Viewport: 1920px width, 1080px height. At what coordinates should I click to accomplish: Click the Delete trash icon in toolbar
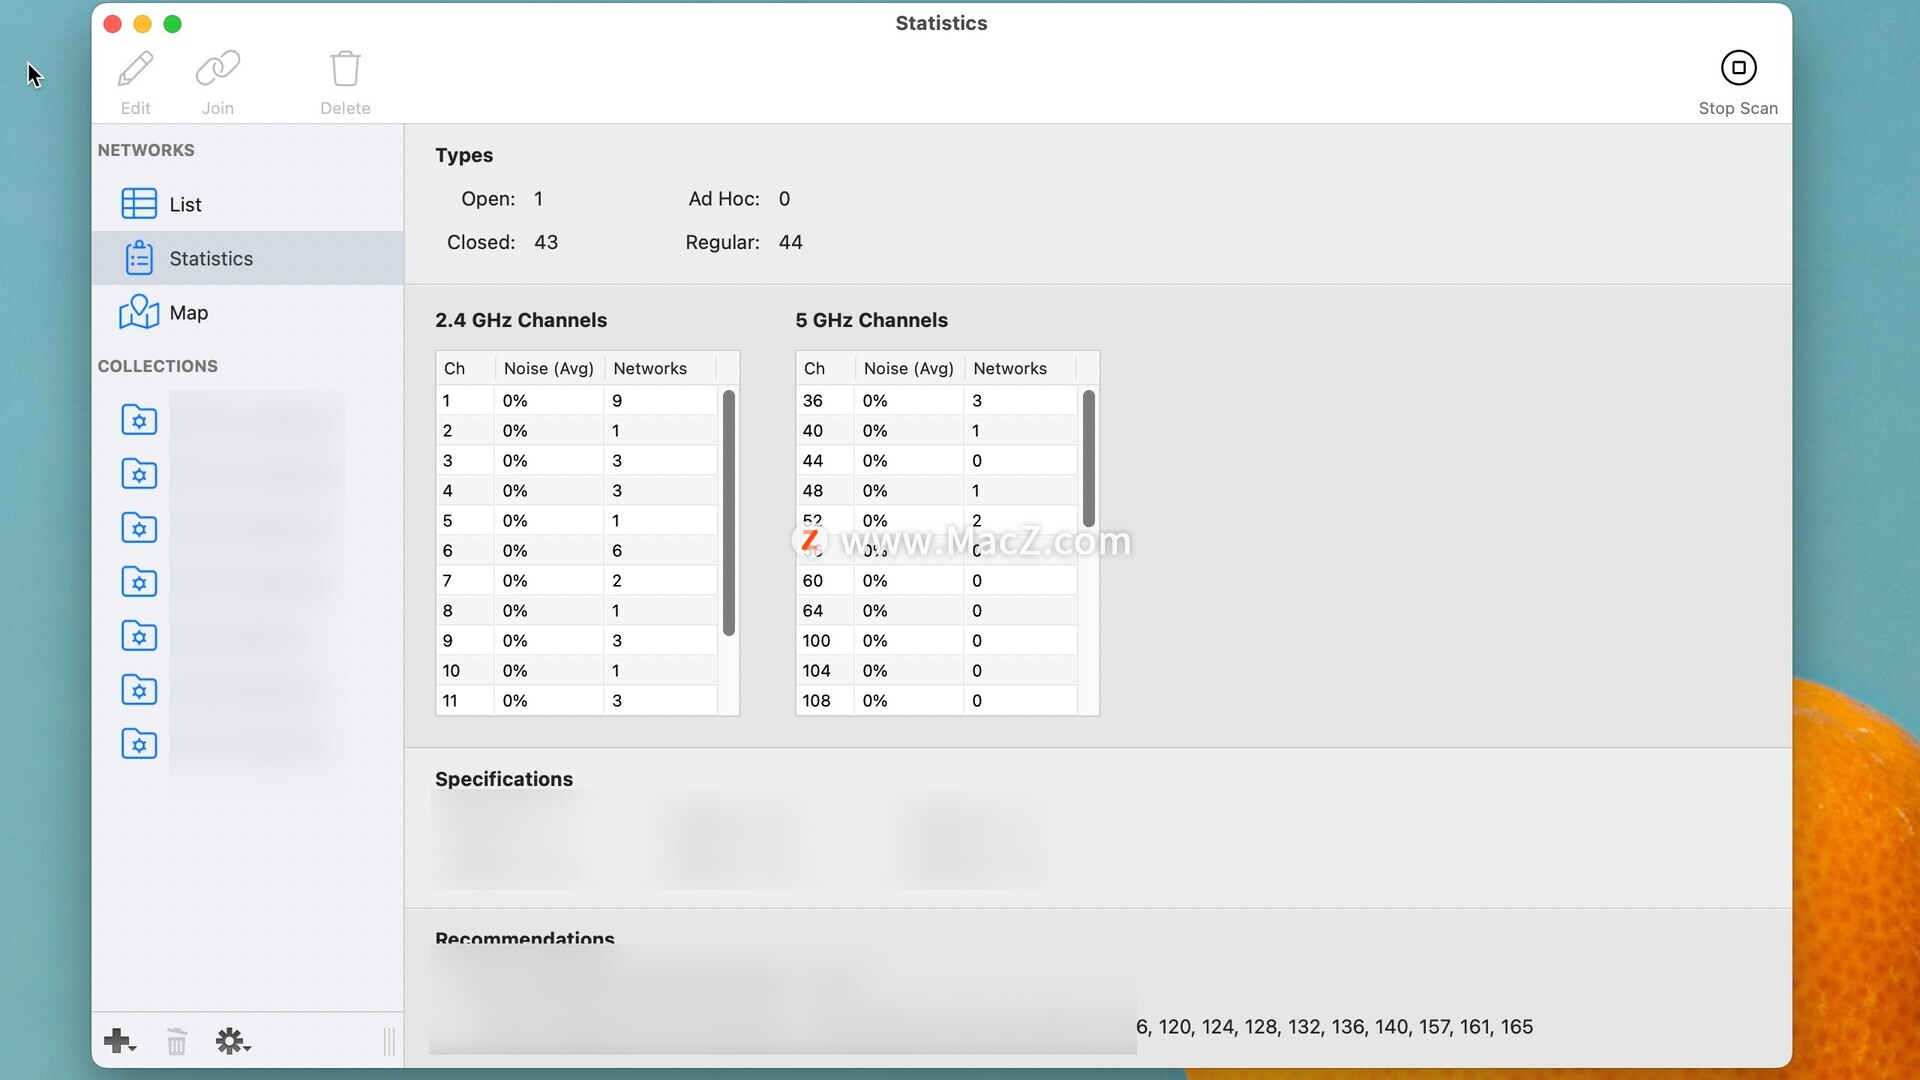345,69
